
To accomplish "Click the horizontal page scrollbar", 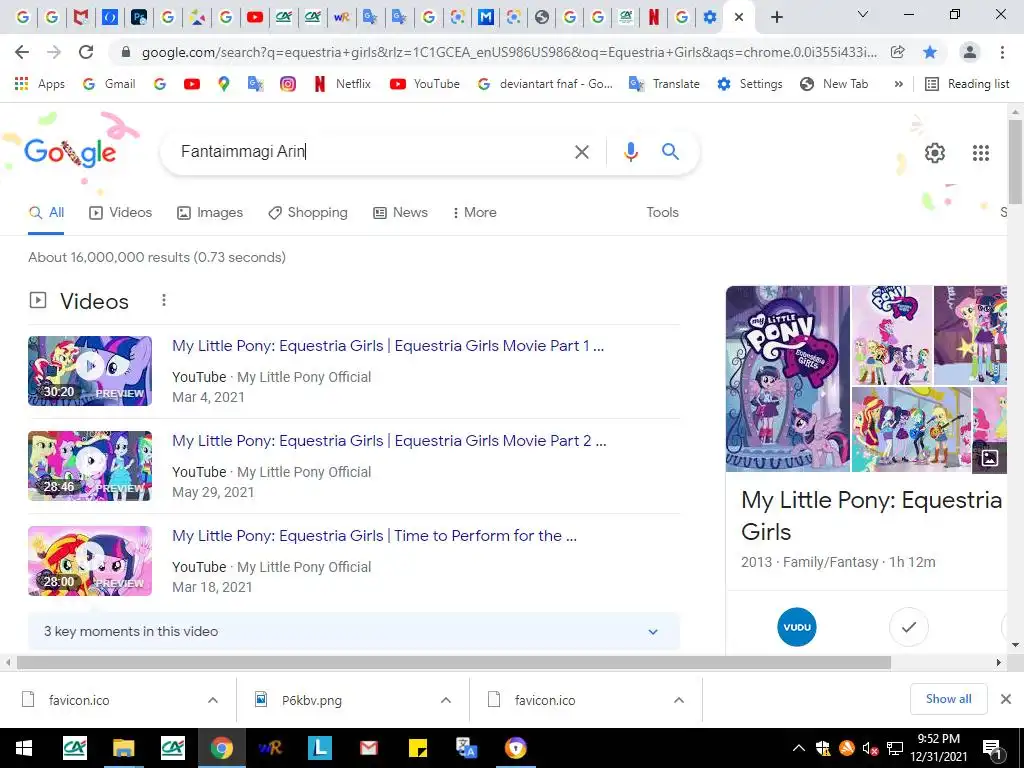I will [454, 662].
